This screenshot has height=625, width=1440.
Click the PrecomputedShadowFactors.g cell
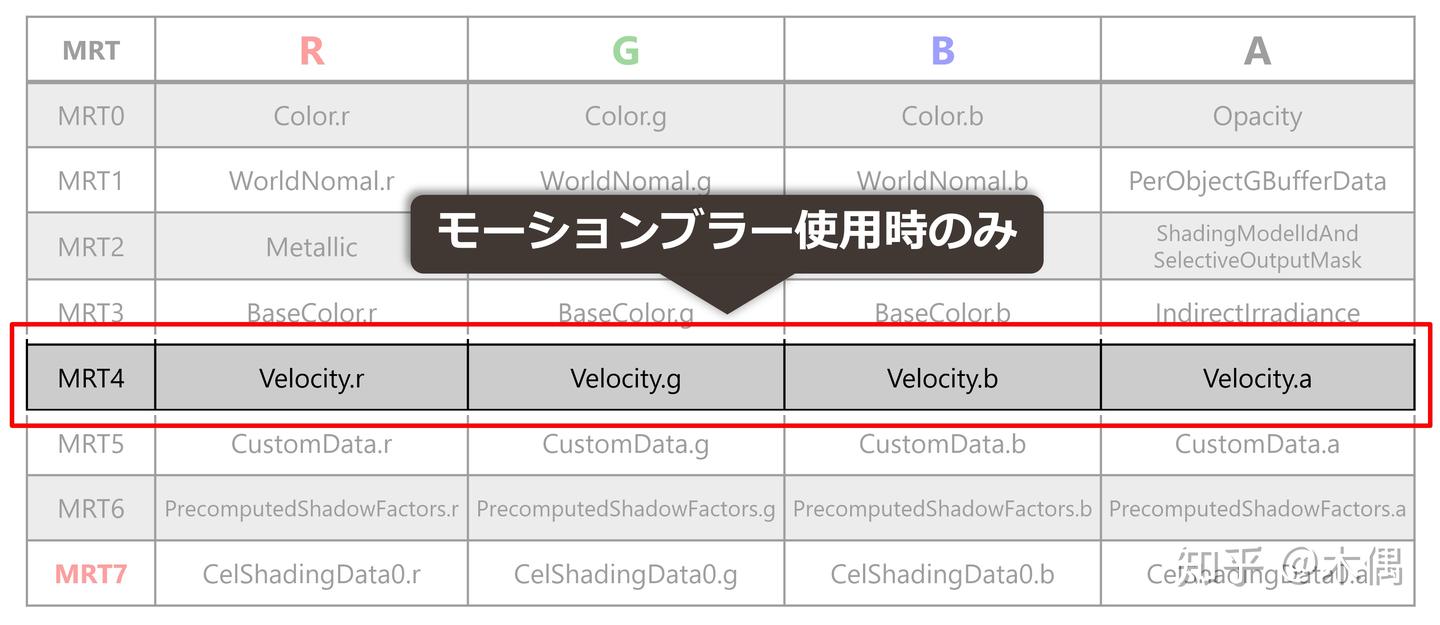click(x=626, y=509)
